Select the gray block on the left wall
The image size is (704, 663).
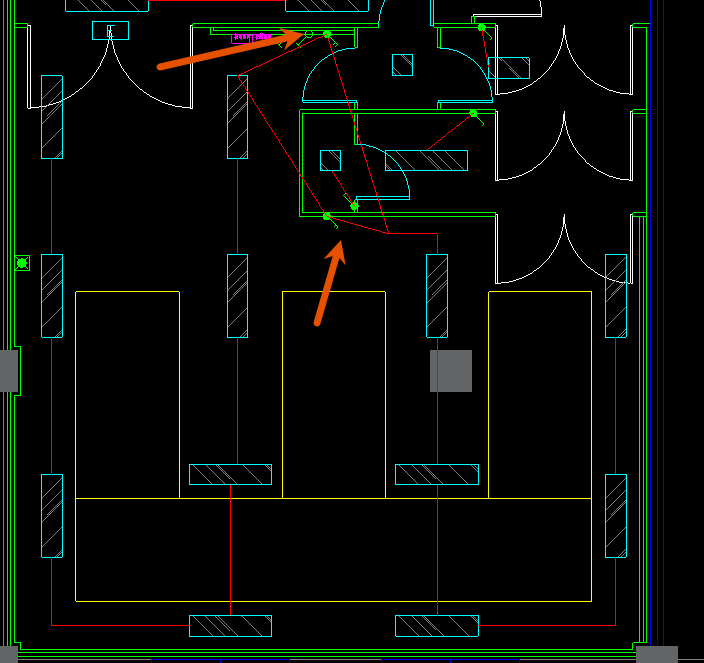click(9, 371)
